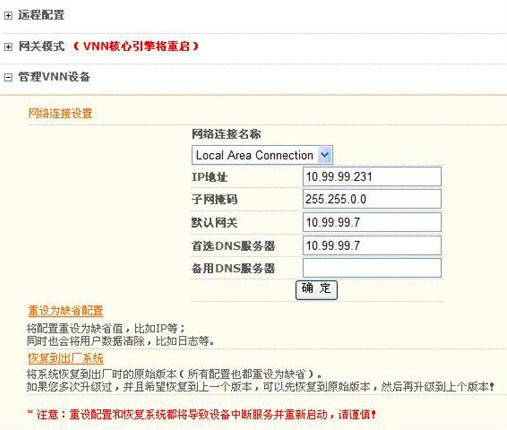
Task: Select the Local Area Connection combo box
Action: [262, 155]
